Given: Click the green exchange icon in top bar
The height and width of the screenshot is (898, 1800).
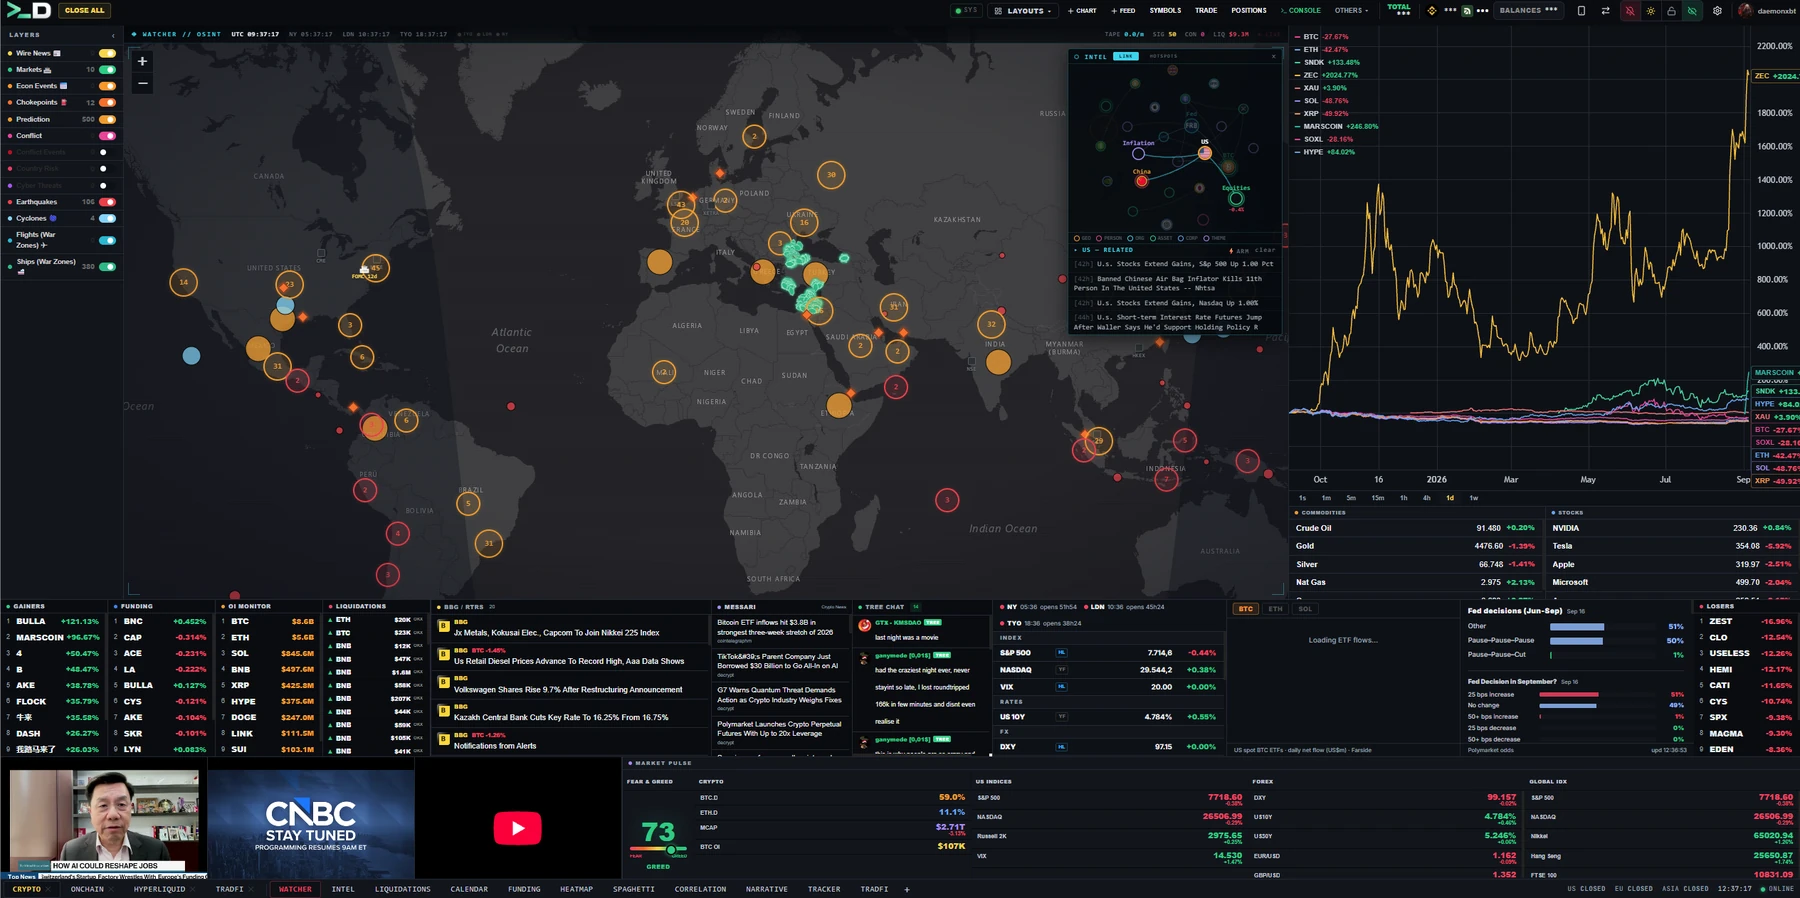Looking at the screenshot, I should point(1466,11).
